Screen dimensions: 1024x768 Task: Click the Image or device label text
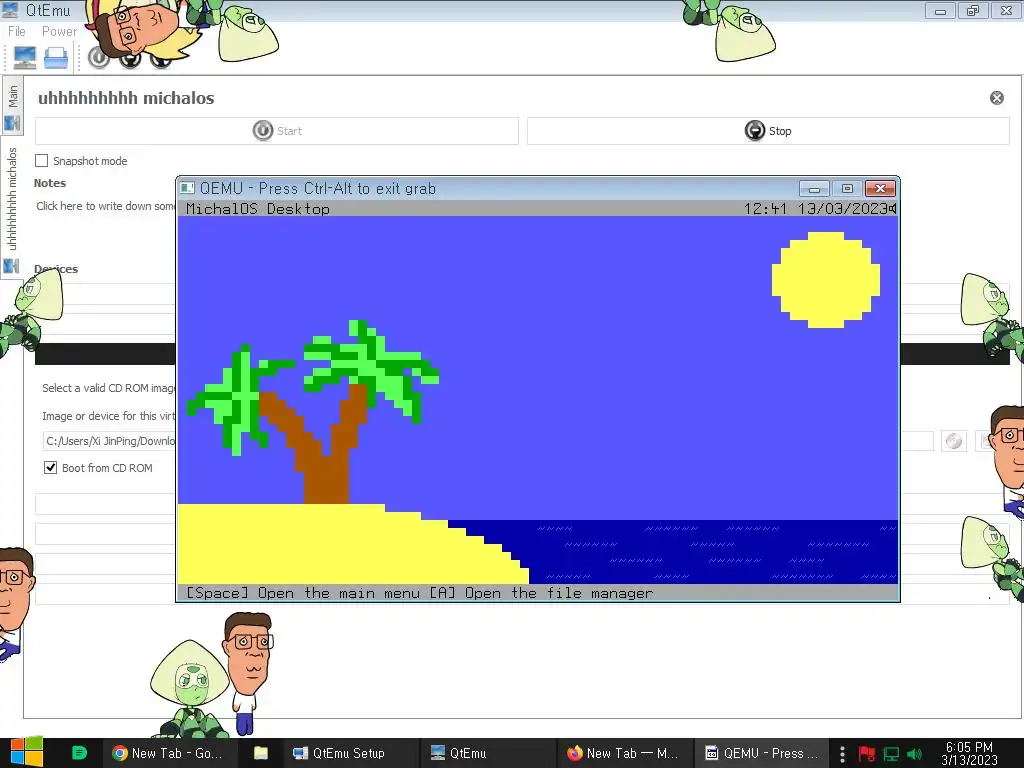coord(109,416)
